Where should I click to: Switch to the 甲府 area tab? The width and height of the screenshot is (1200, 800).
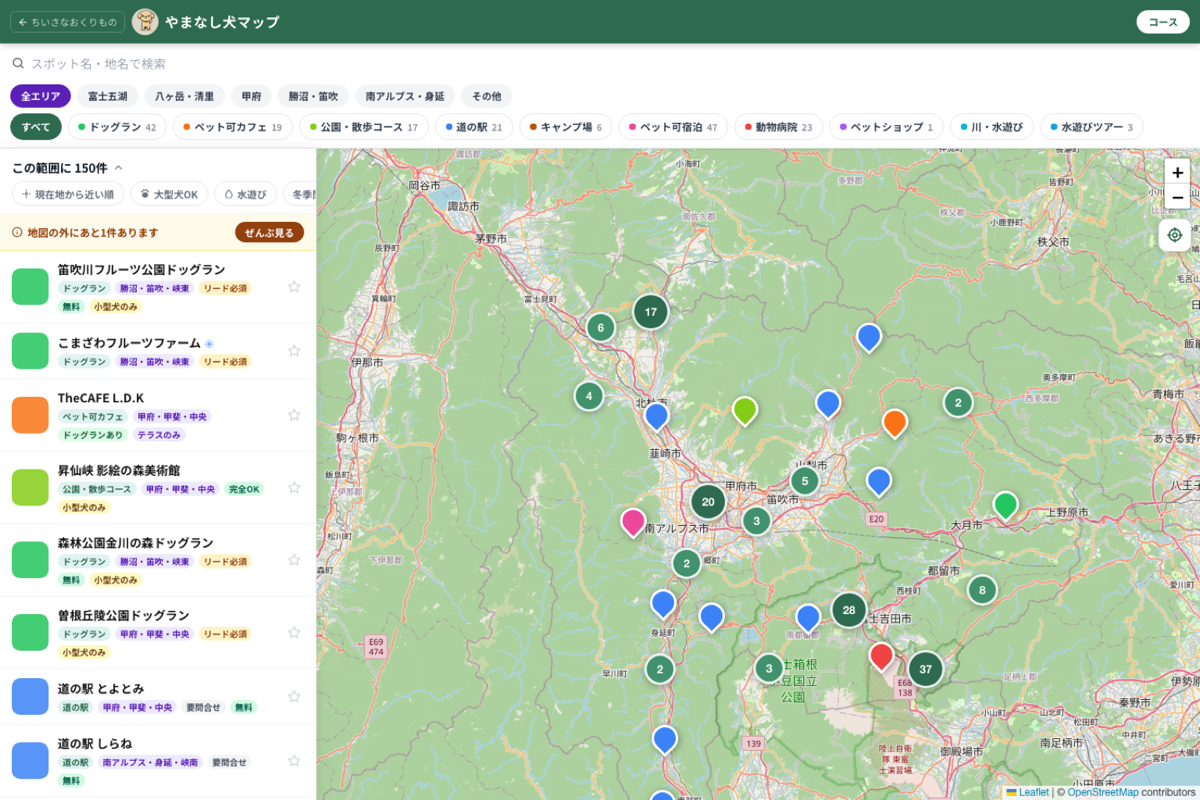[251, 96]
